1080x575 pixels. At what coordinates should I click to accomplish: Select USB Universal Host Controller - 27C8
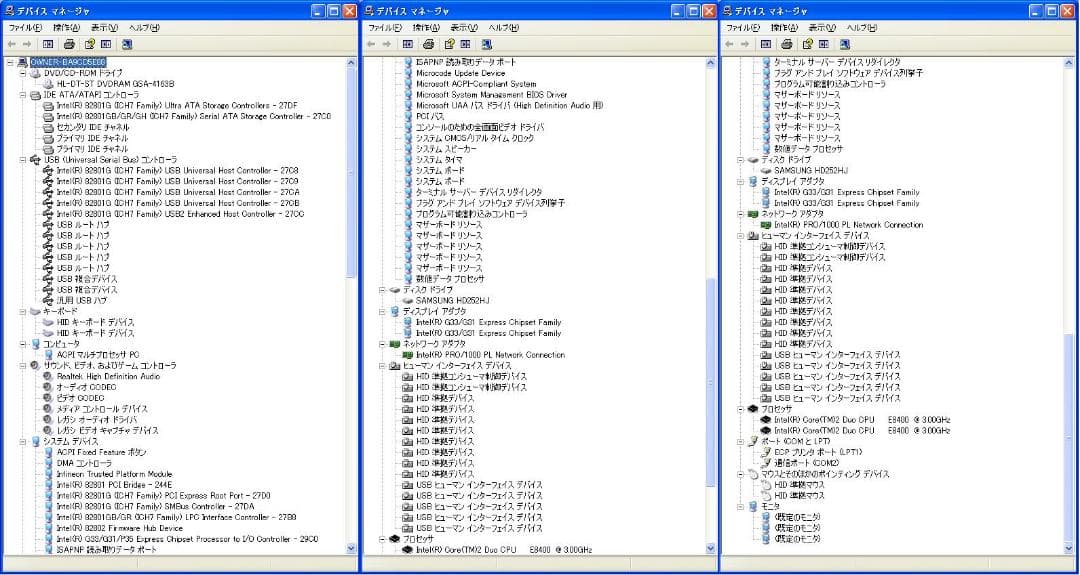(x=177, y=170)
